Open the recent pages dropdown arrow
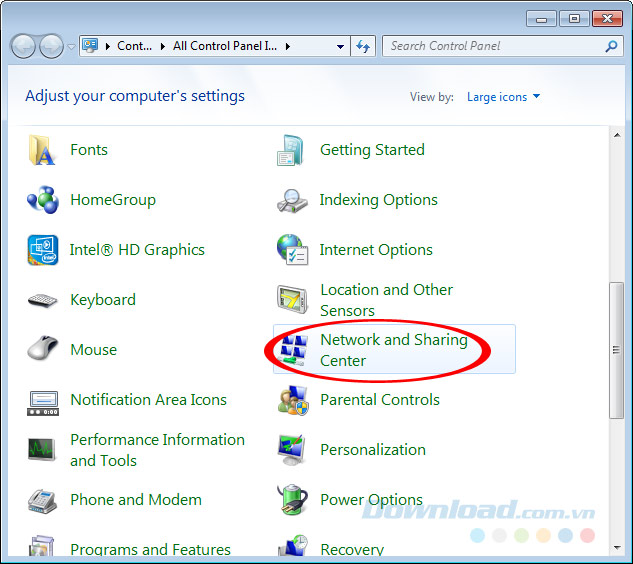Viewport: 633px width, 564px height. [71, 46]
